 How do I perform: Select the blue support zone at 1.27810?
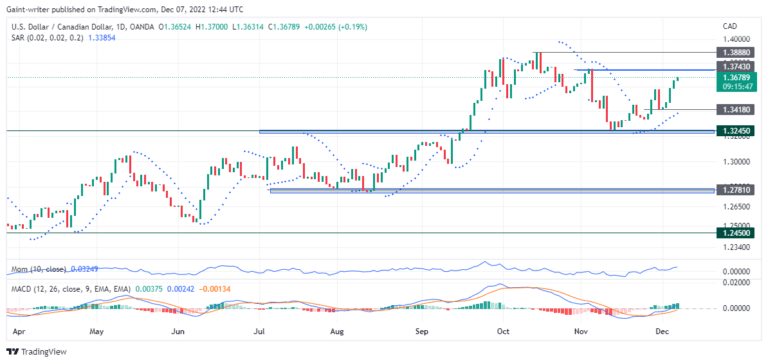coord(492,191)
